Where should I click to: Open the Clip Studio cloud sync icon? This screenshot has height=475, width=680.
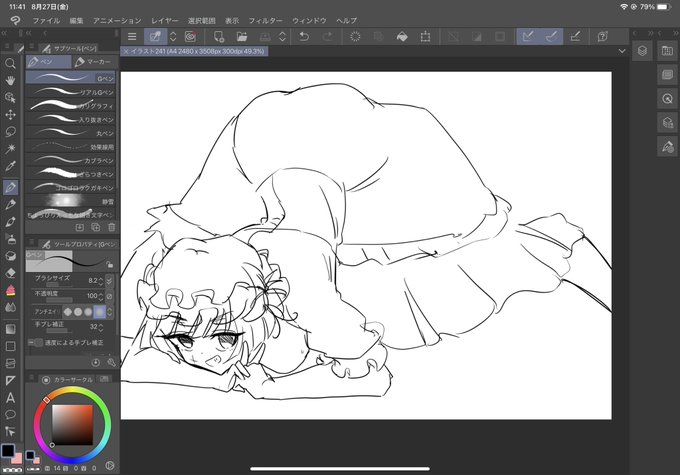point(190,37)
